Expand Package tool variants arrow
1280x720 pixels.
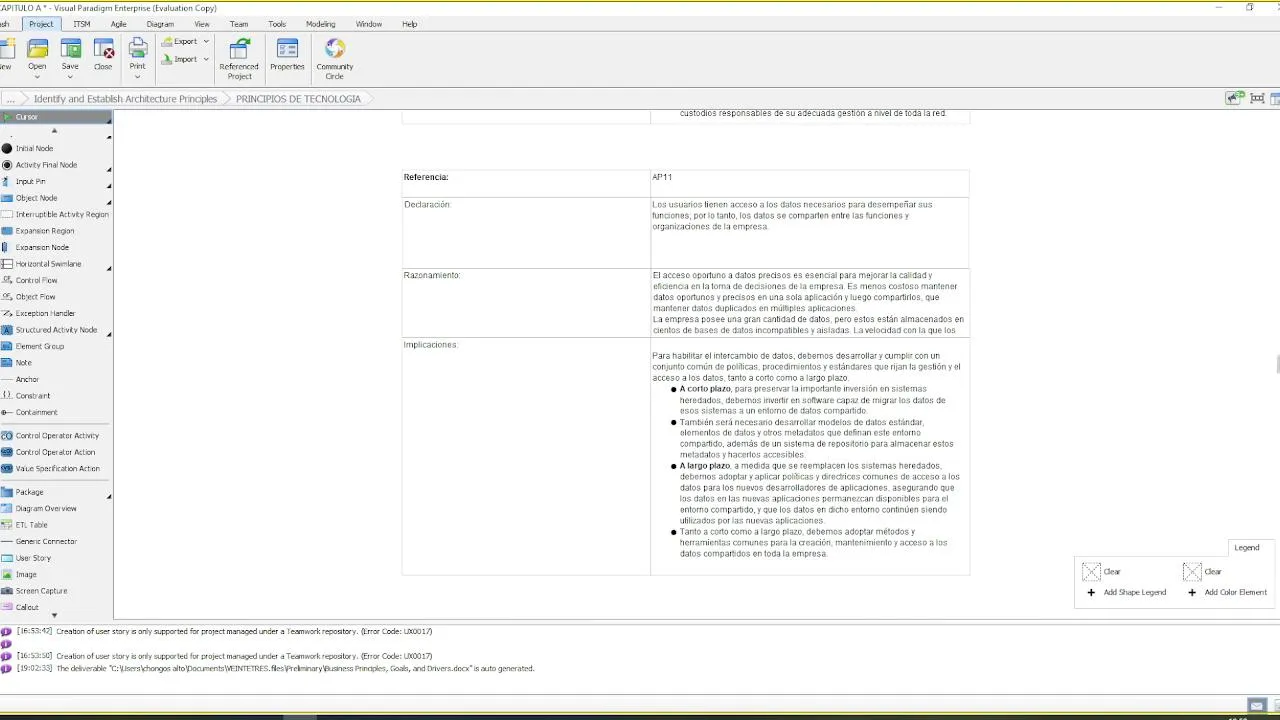(x=109, y=497)
